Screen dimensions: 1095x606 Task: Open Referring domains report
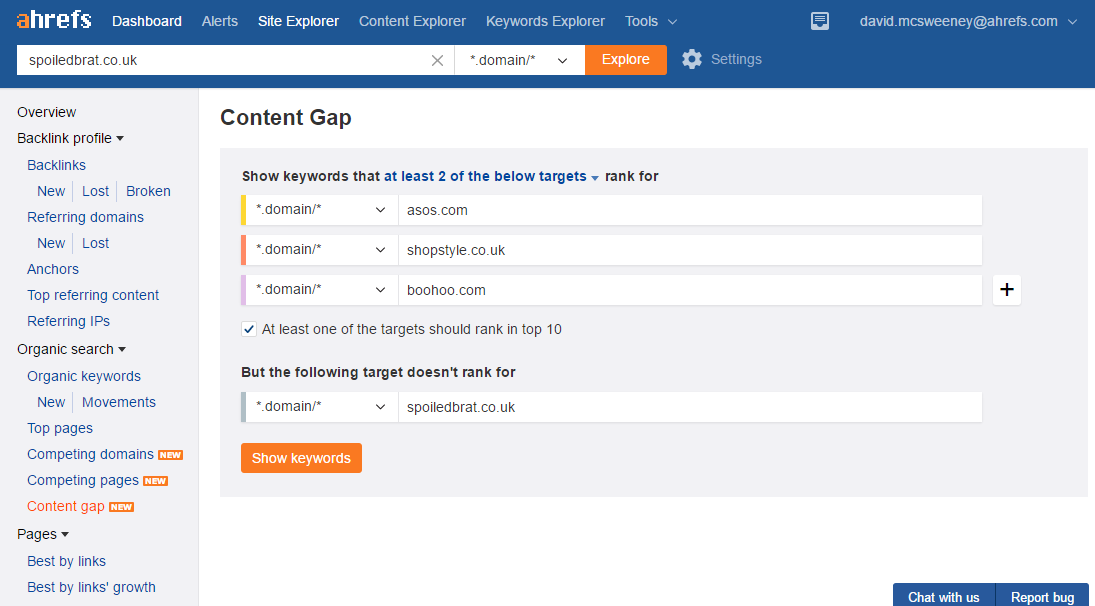tap(85, 217)
